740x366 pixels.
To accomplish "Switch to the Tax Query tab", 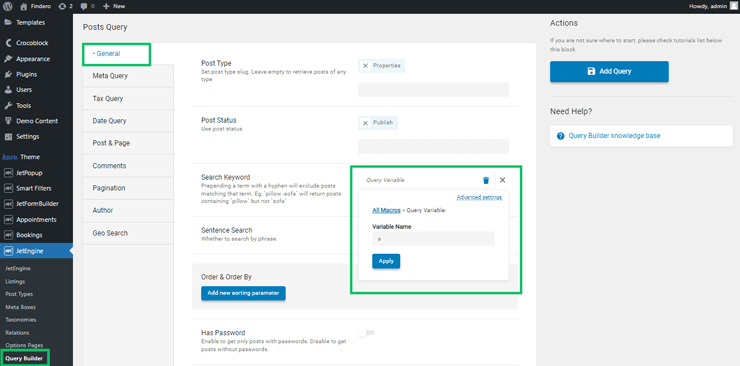I will [x=128, y=99].
